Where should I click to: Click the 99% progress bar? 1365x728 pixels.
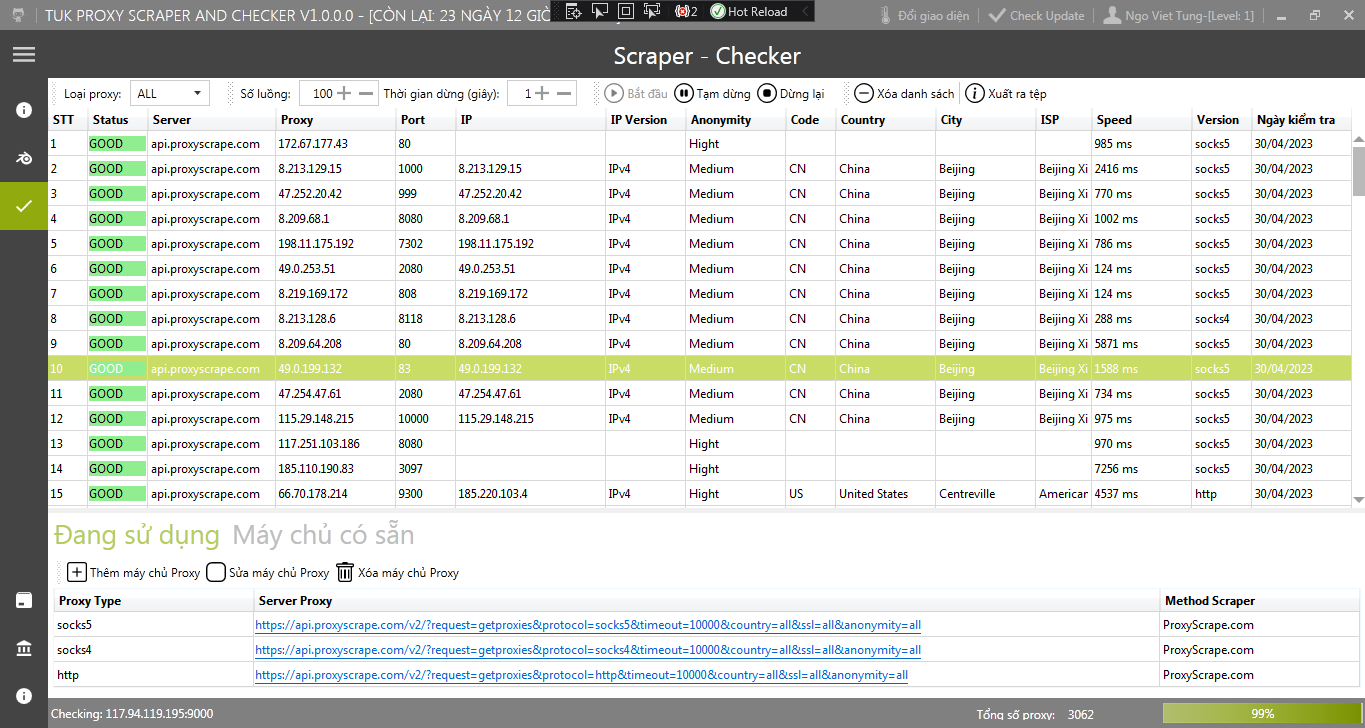pyautogui.click(x=1262, y=714)
